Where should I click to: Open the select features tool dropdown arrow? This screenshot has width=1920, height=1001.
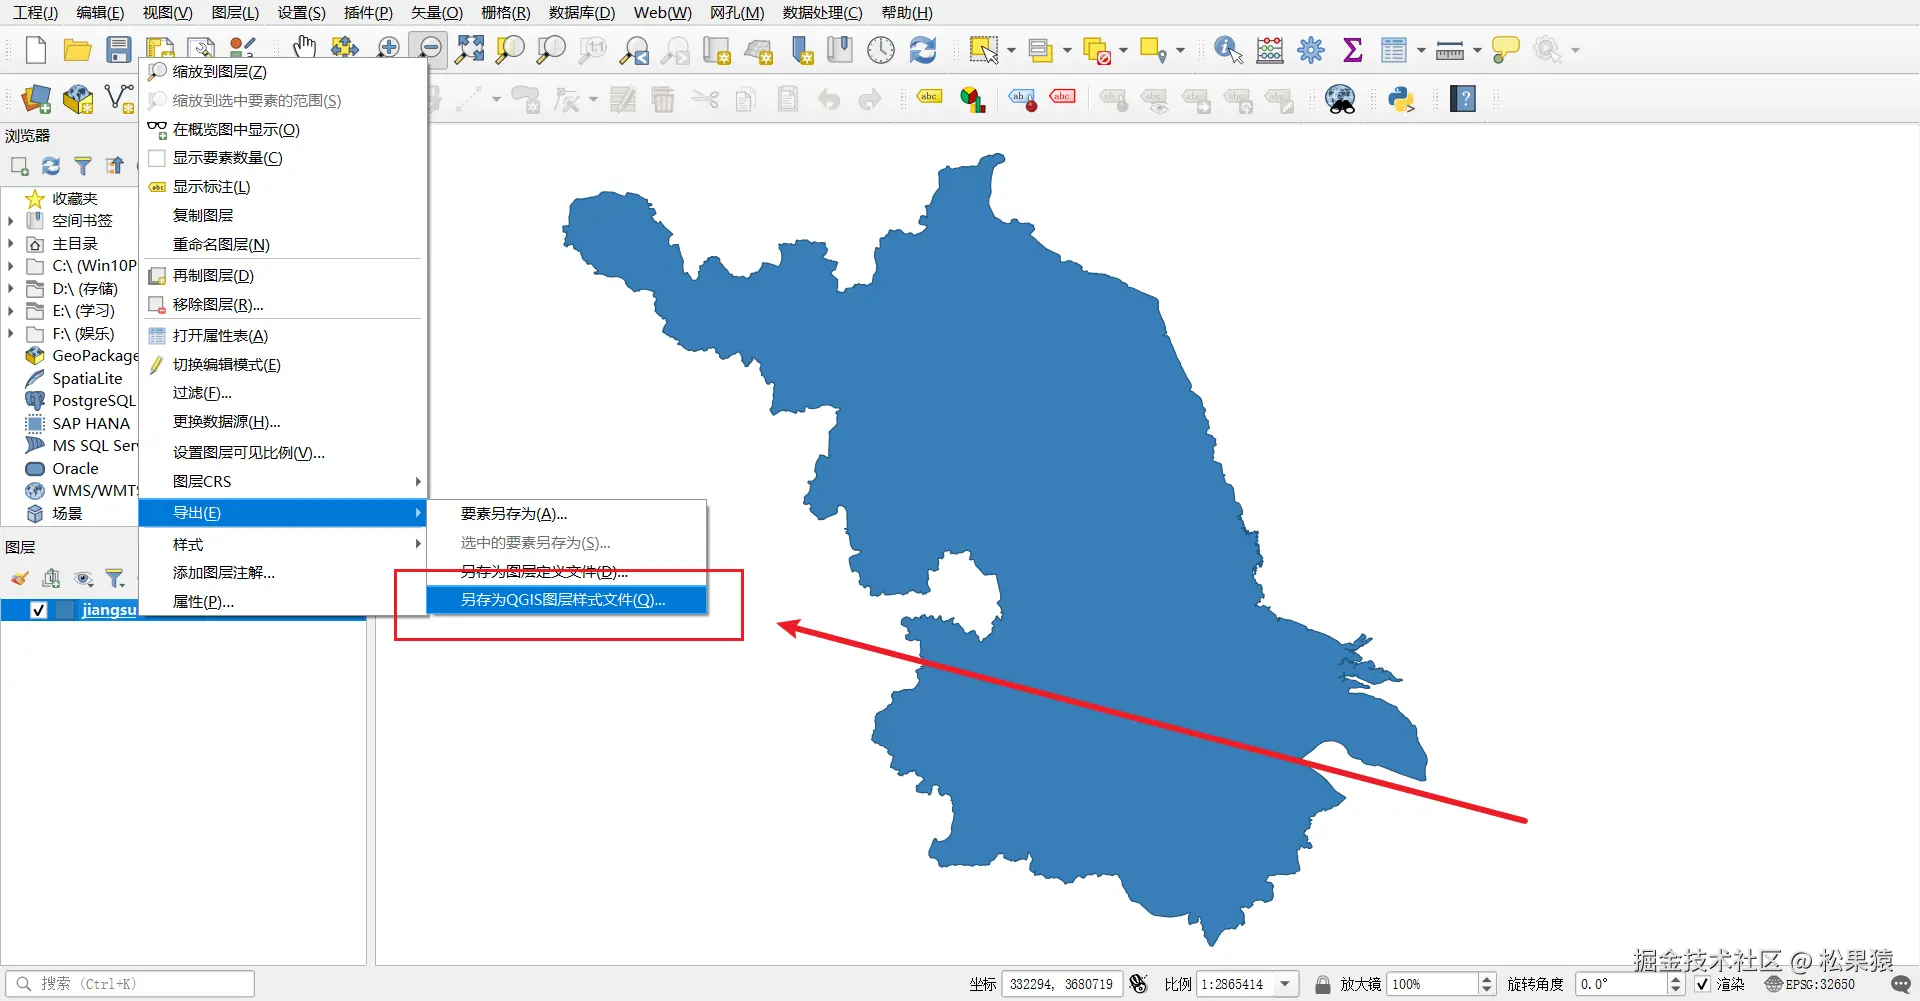pos(1012,50)
